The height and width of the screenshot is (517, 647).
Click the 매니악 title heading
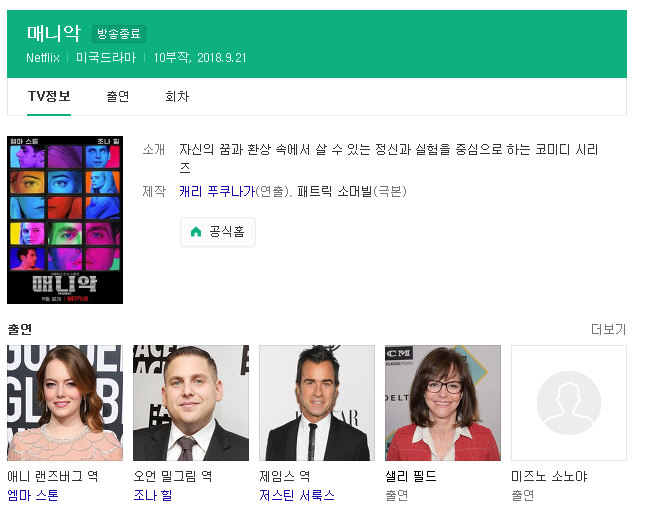54,33
